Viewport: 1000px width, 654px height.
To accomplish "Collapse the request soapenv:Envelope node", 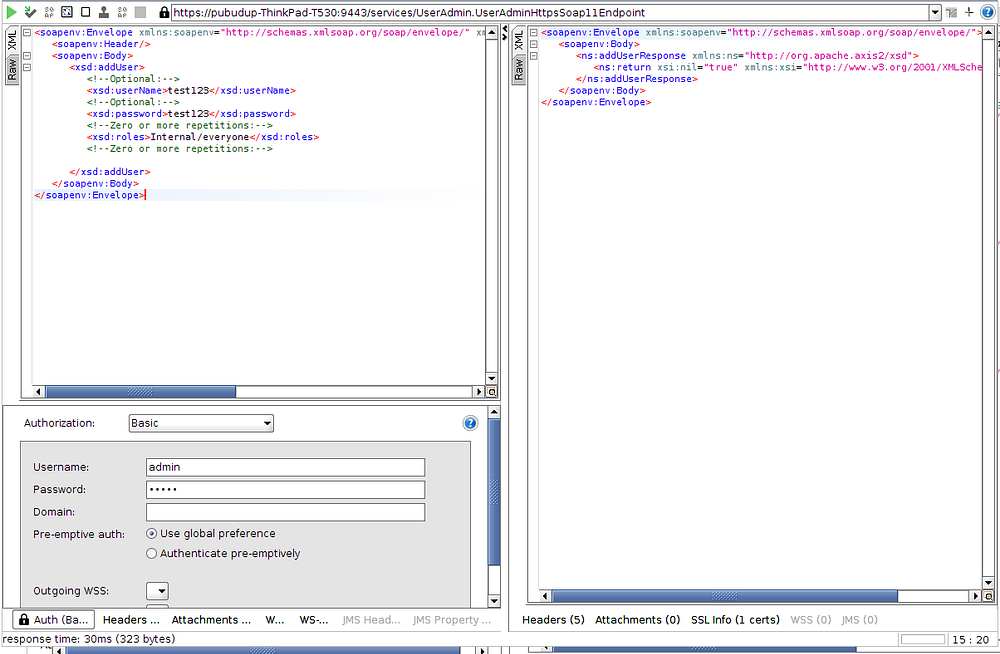I will click(27, 33).
